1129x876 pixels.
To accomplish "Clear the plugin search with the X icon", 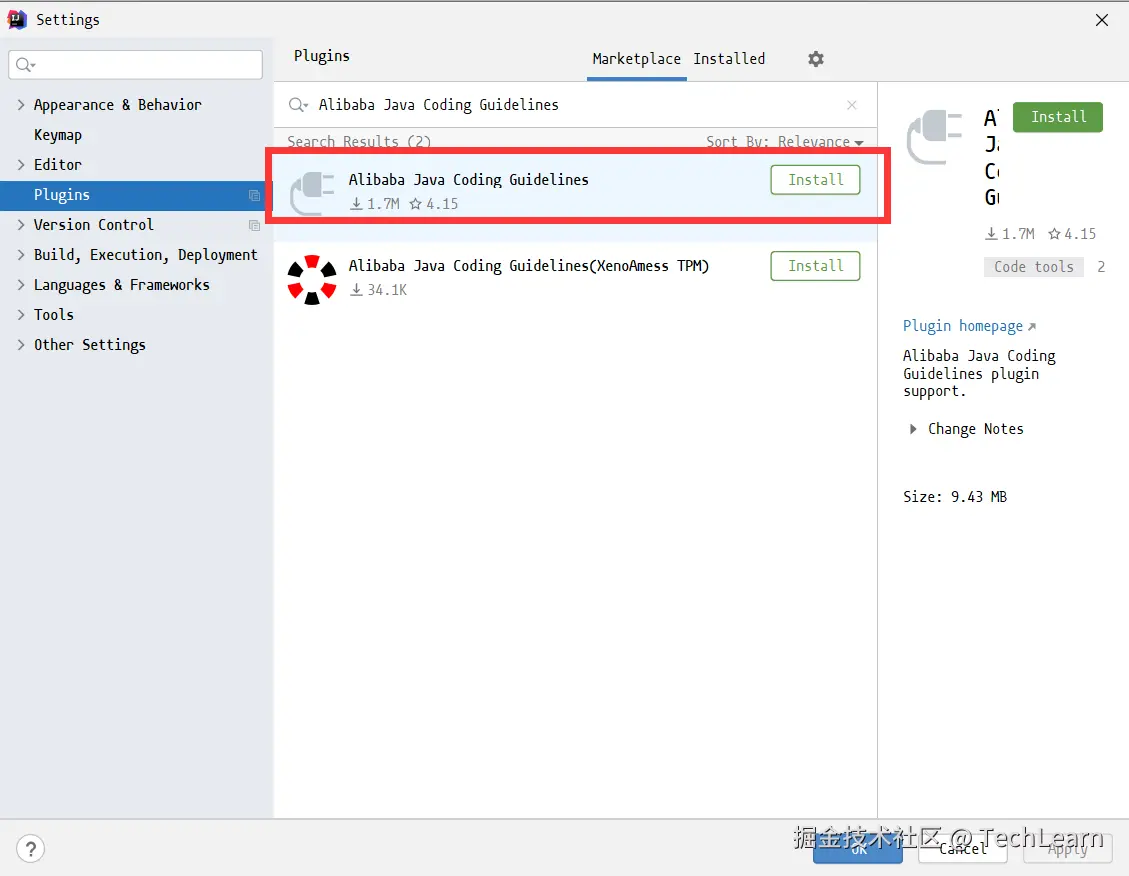I will 852,105.
